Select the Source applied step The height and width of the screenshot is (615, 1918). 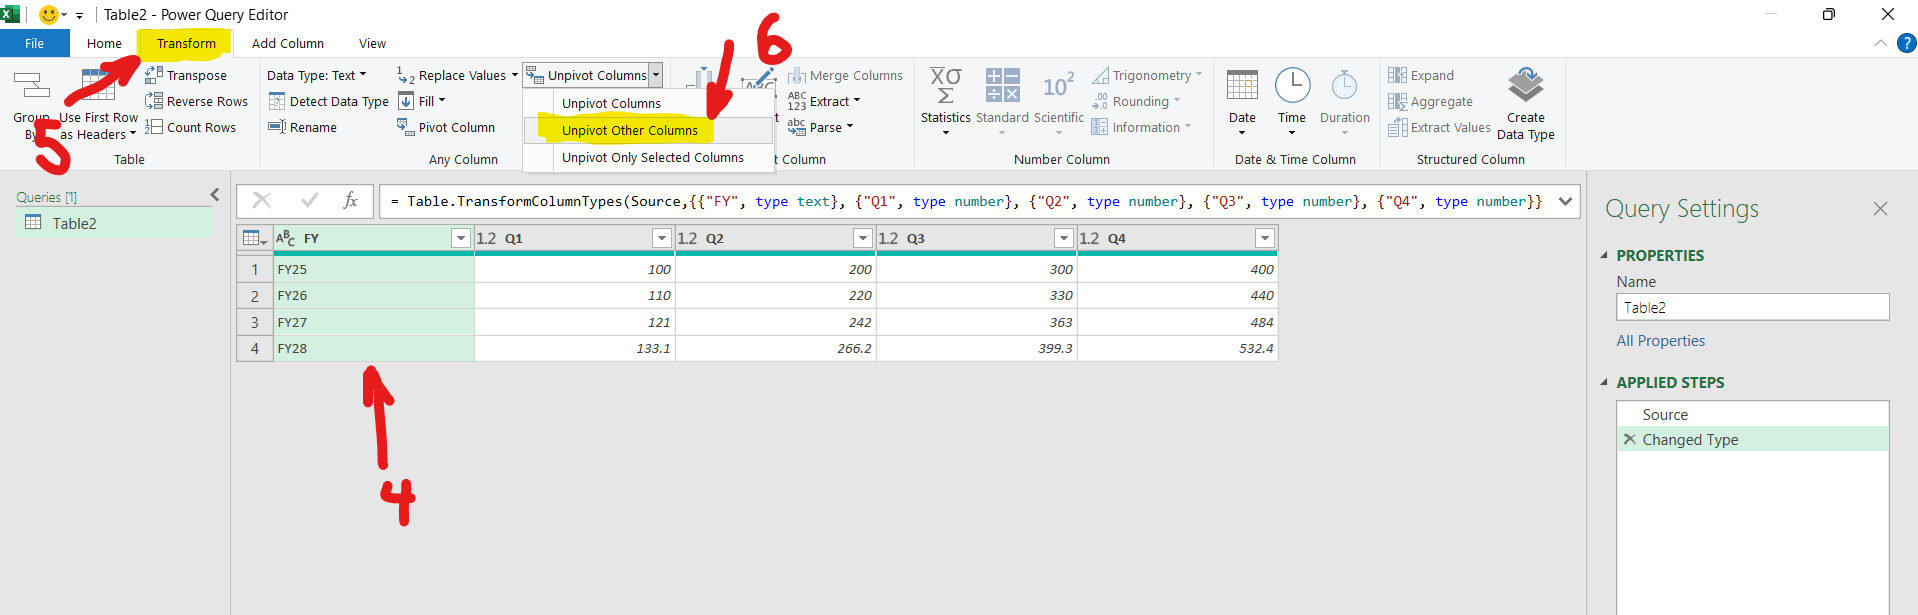click(x=1752, y=414)
